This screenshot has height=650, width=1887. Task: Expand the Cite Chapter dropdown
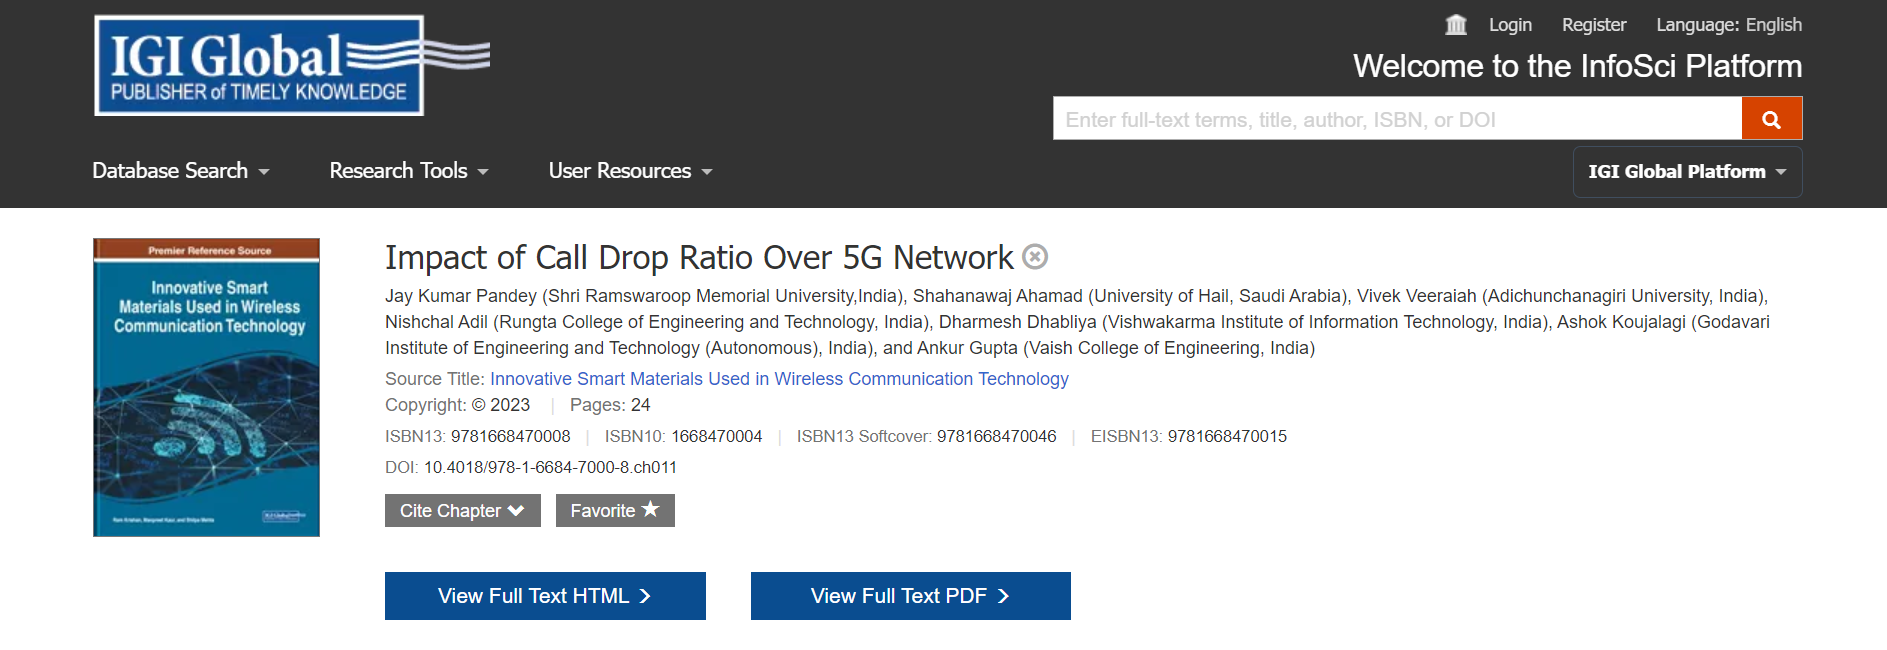(462, 511)
